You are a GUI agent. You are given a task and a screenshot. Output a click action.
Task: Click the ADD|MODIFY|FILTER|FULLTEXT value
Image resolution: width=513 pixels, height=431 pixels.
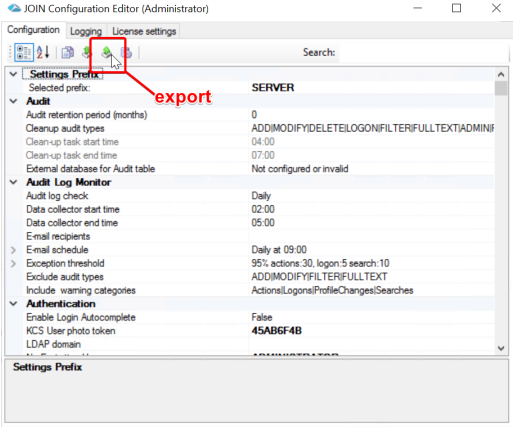[319, 277]
